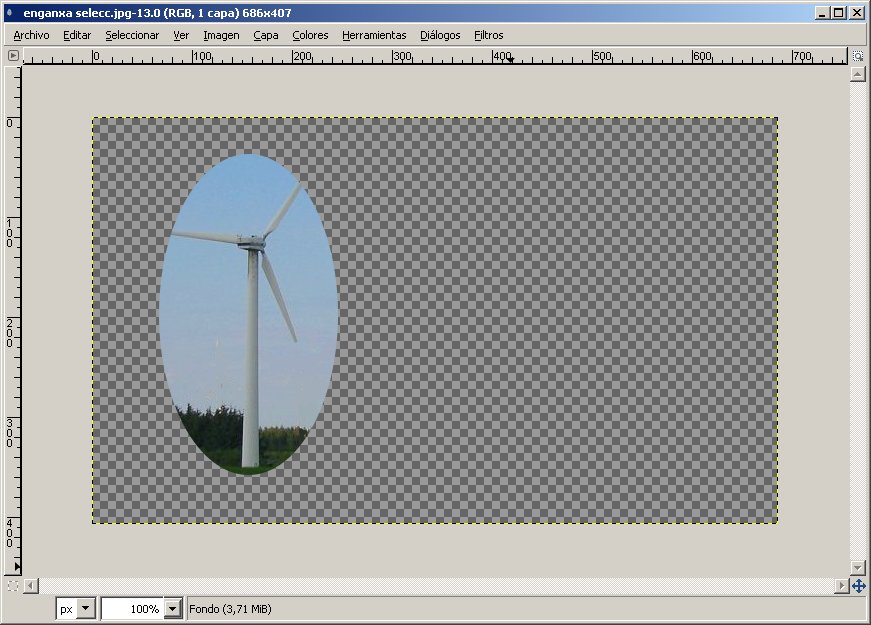Click the GIMP icon in title bar
The height and width of the screenshot is (625, 871).
coord(10,13)
